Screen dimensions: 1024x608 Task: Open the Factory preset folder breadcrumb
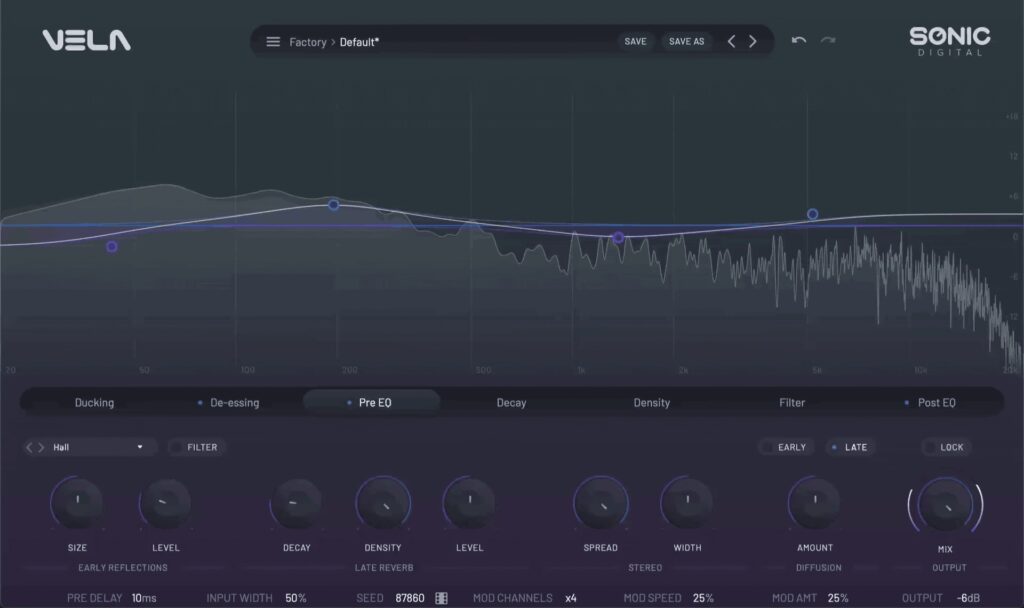[308, 42]
